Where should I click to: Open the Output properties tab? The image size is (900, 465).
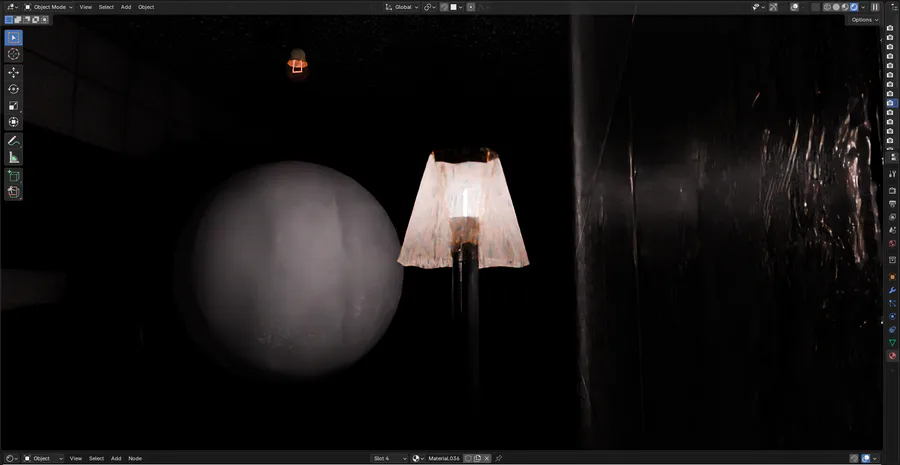[x=893, y=204]
